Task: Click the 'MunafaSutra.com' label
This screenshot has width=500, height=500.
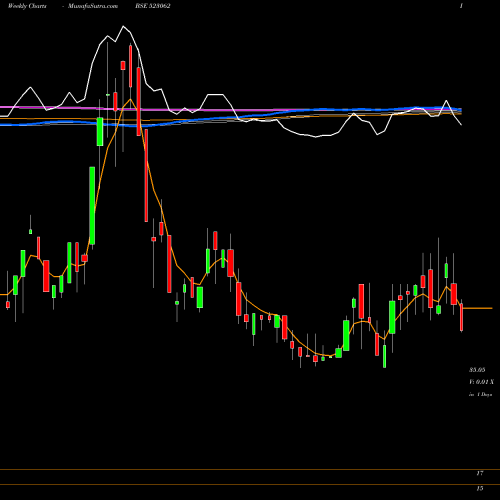Action: [93, 6]
